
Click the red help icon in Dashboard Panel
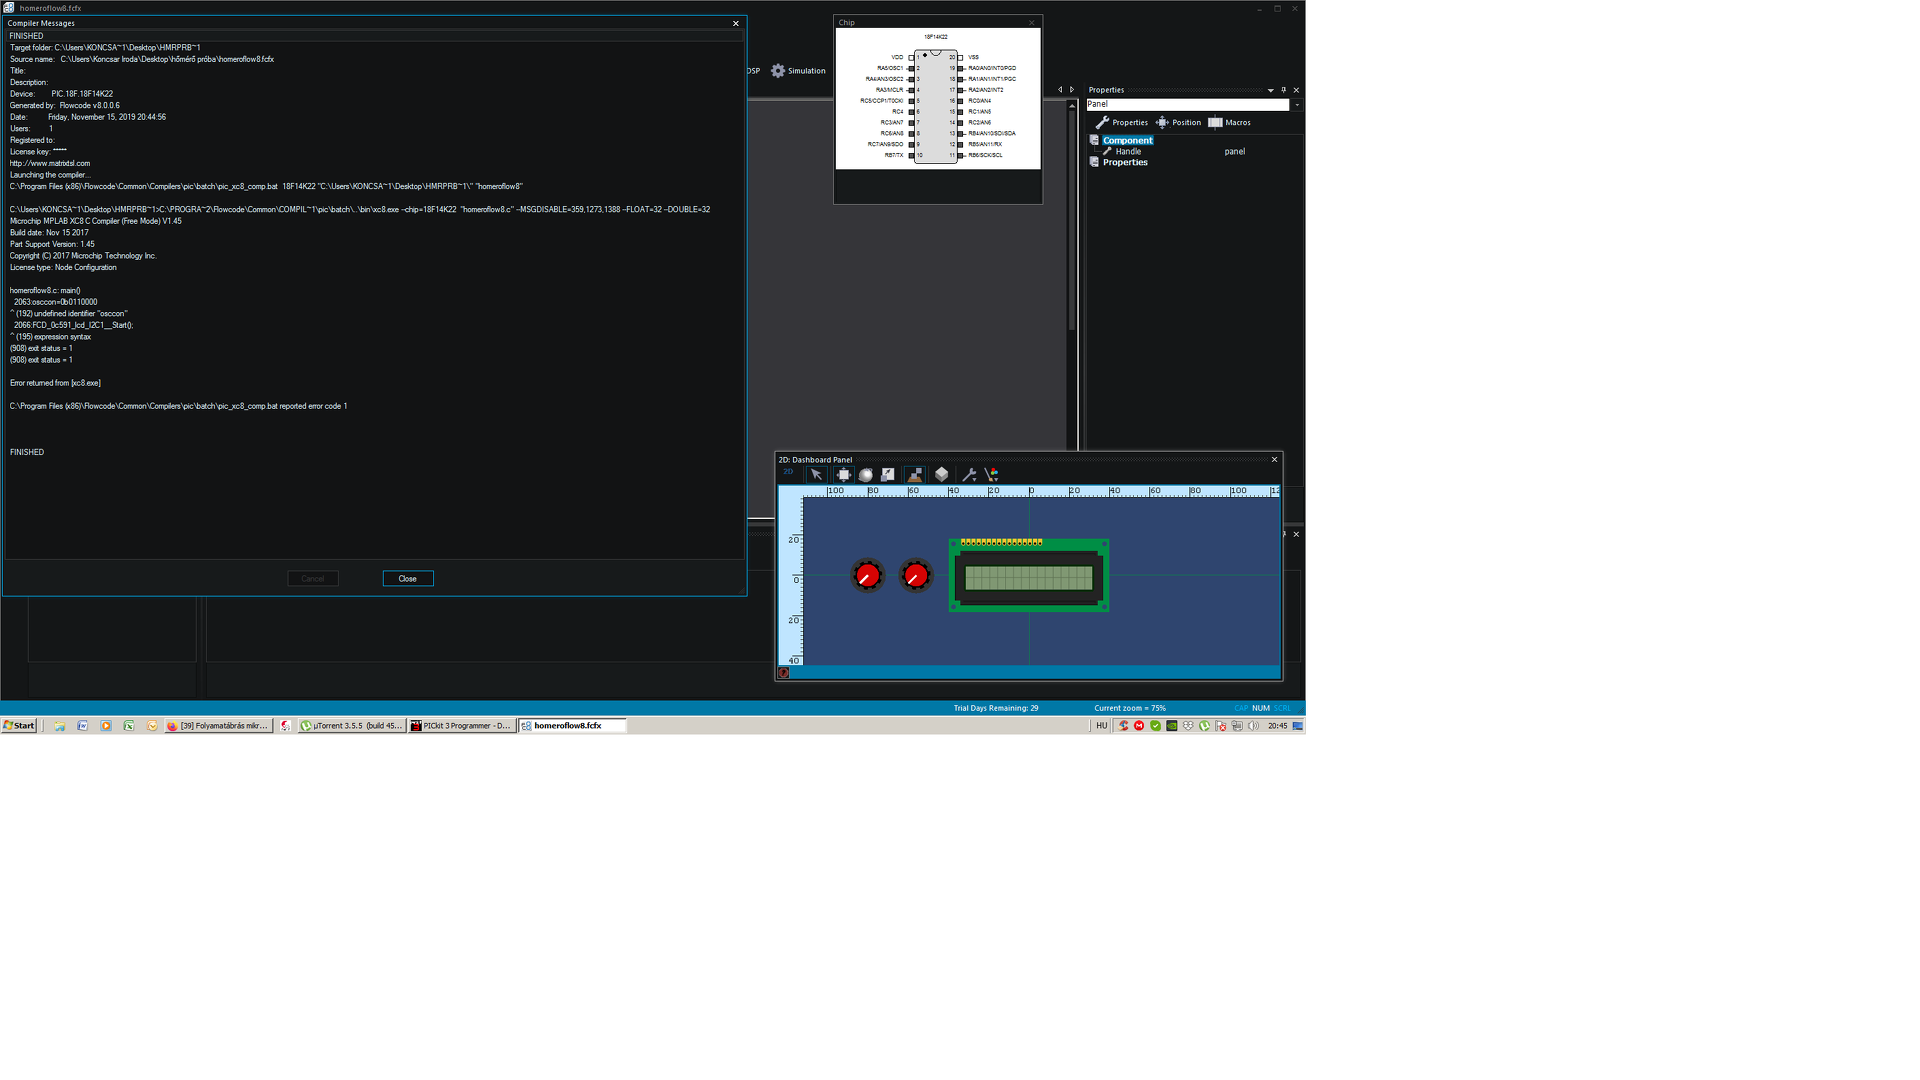point(784,673)
